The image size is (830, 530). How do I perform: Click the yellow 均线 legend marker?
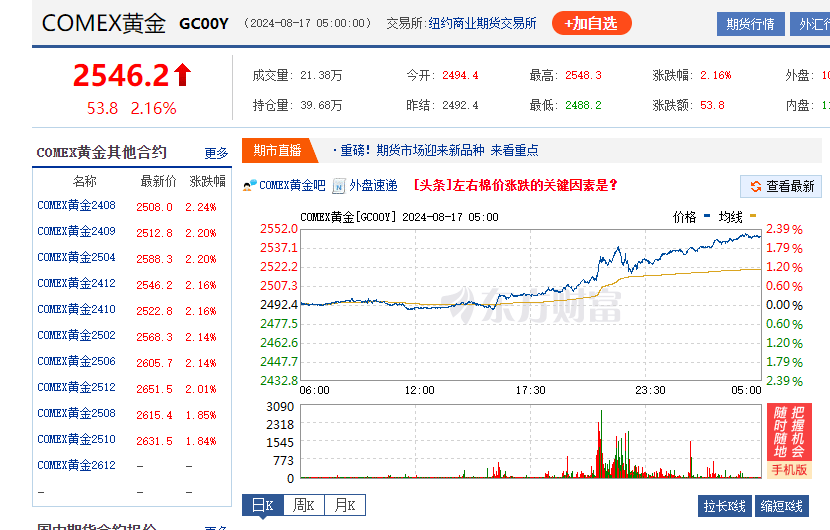[x=753, y=216]
